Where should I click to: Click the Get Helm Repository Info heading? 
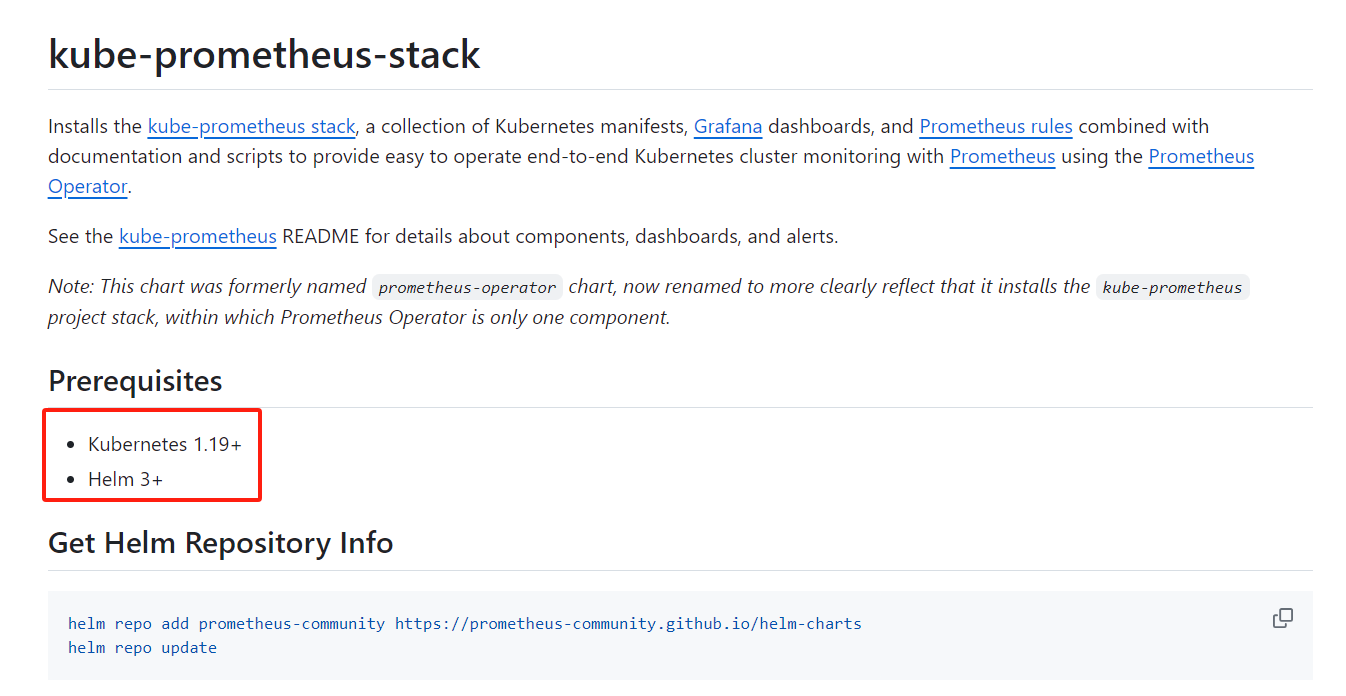tap(220, 543)
